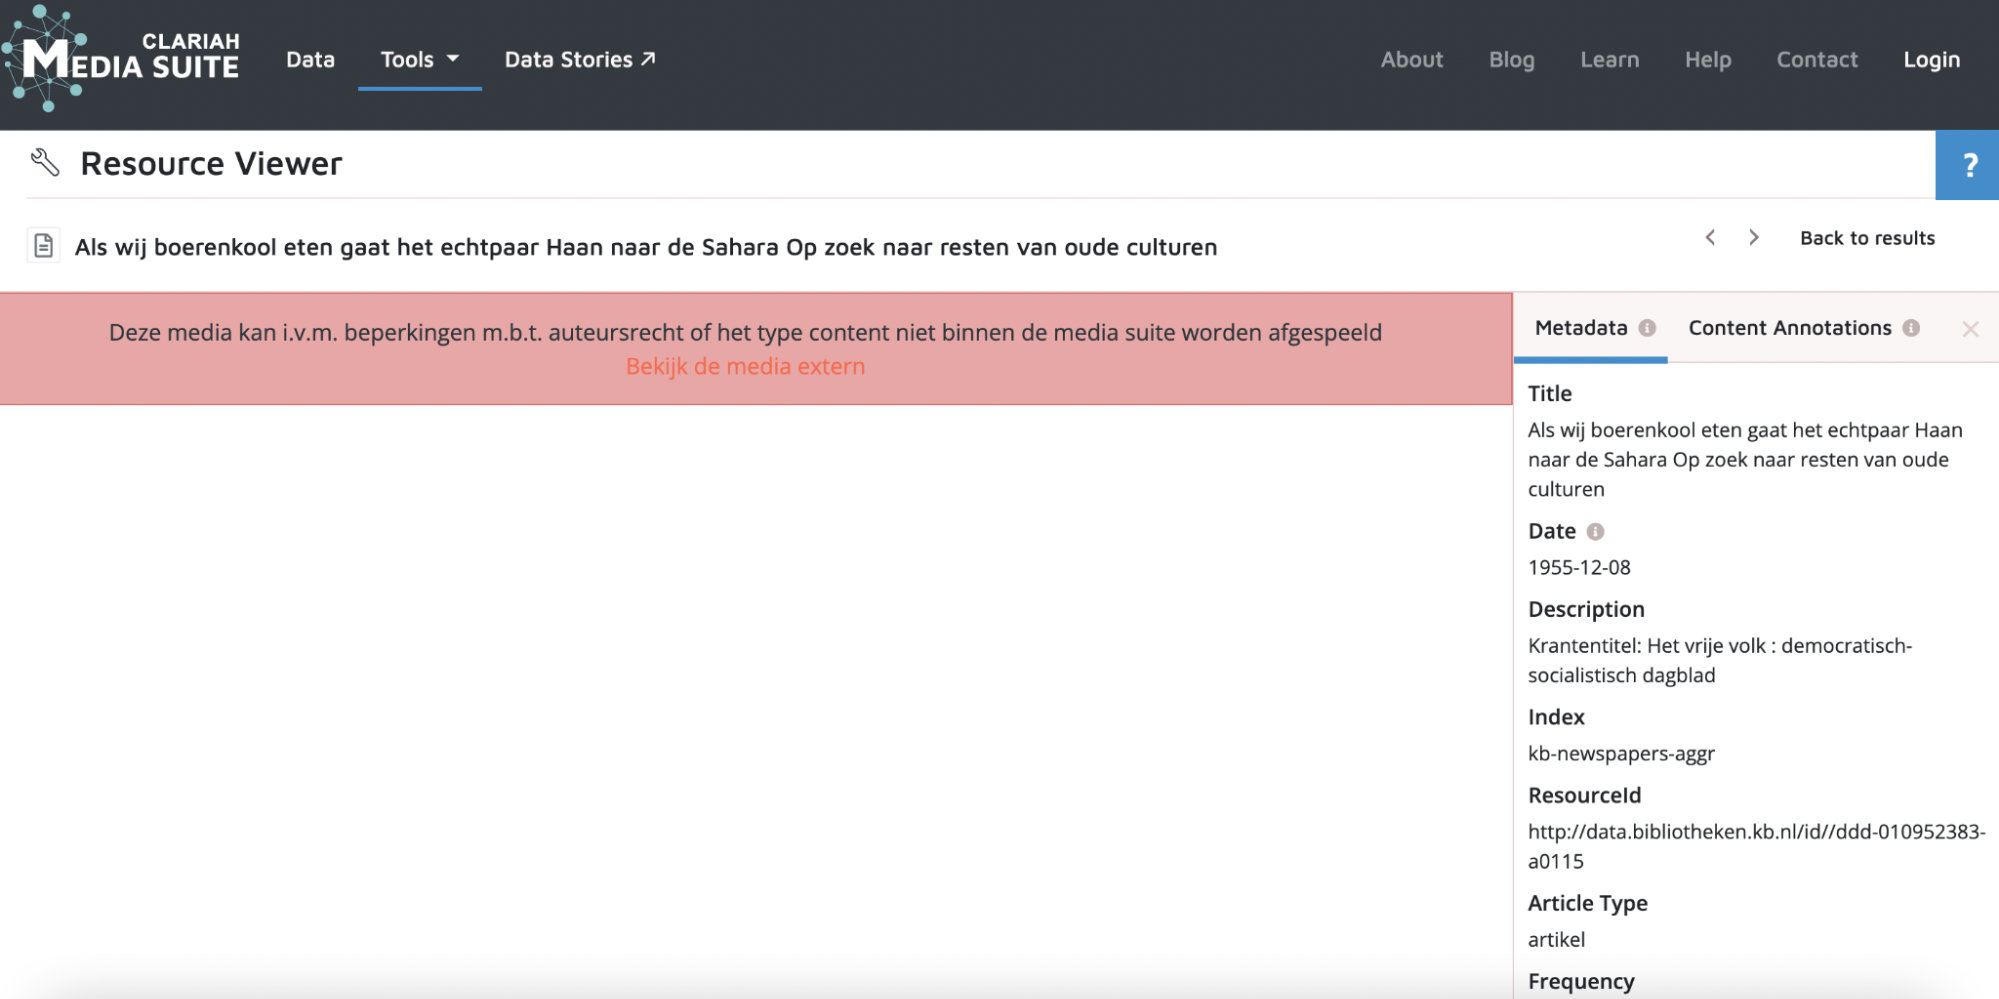The width and height of the screenshot is (1999, 999).
Task: Close the metadata side panel
Action: [1970, 329]
